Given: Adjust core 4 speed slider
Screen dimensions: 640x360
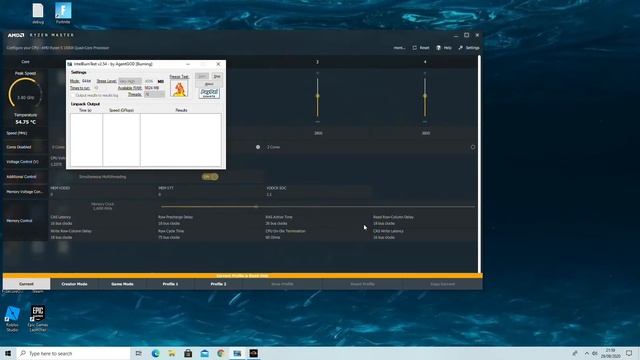Looking at the screenshot, I should click(x=425, y=96).
